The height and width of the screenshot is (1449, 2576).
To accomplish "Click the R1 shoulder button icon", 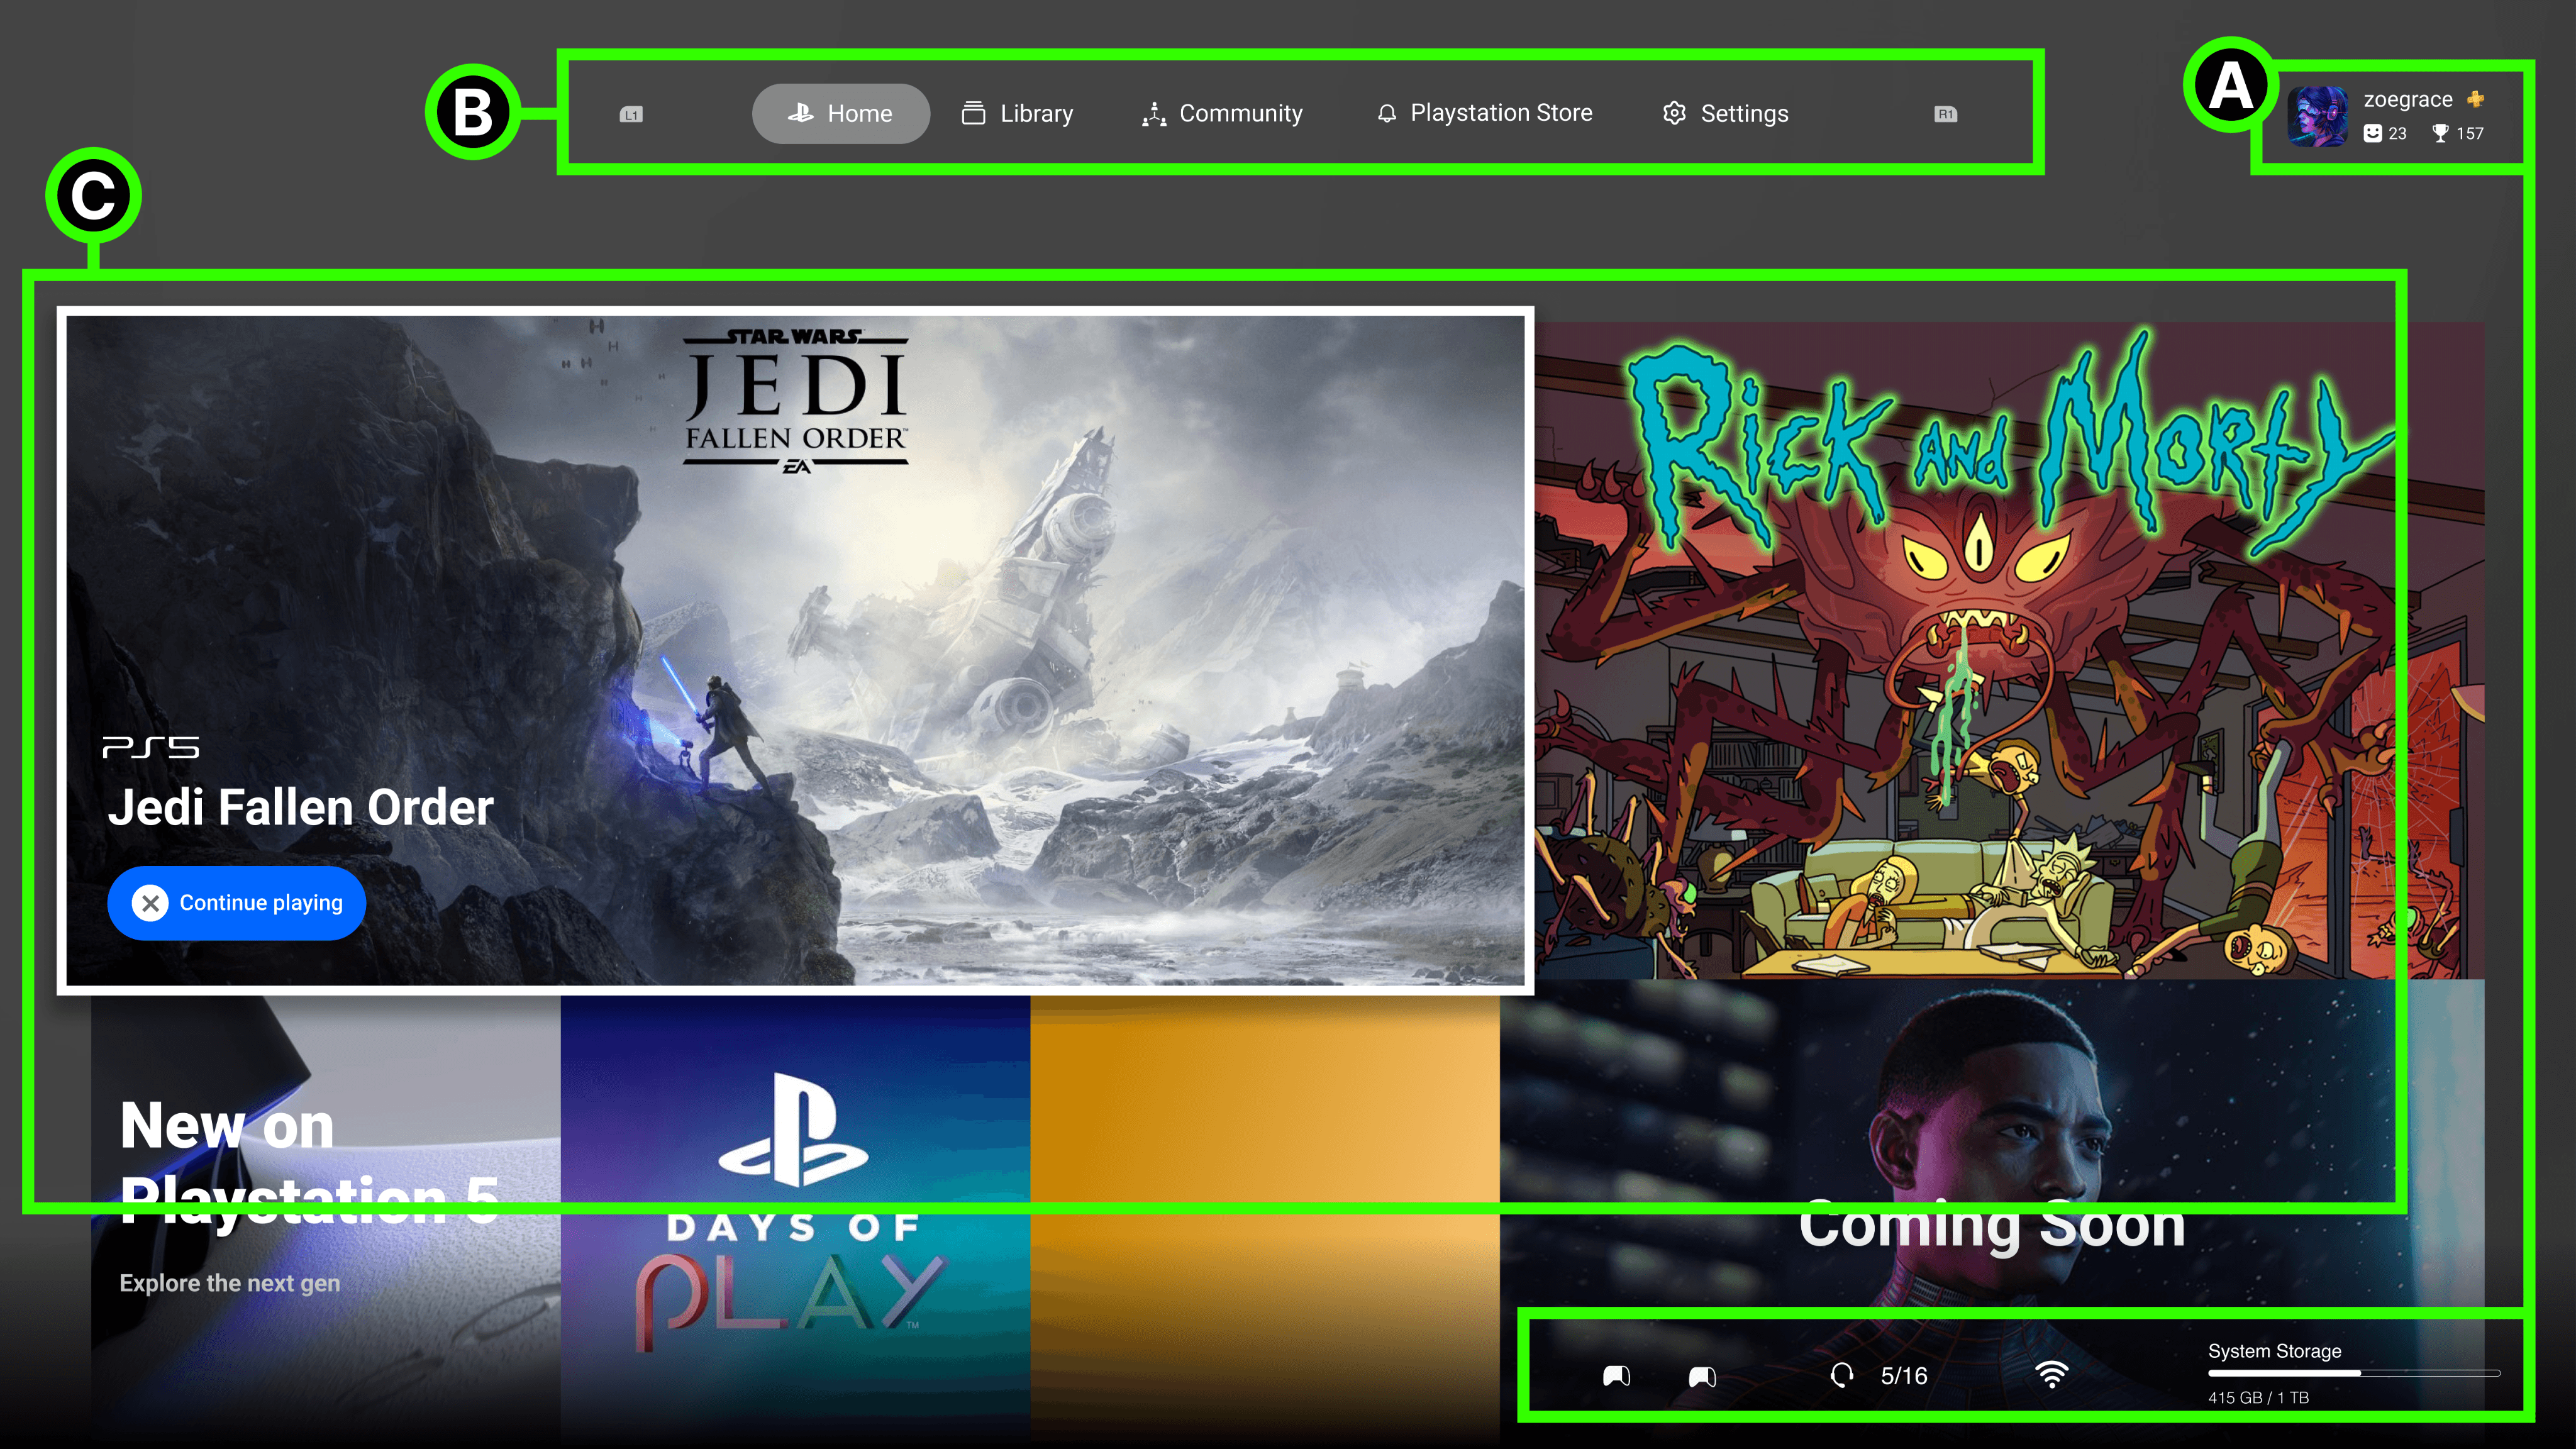I will pyautogui.click(x=1945, y=114).
